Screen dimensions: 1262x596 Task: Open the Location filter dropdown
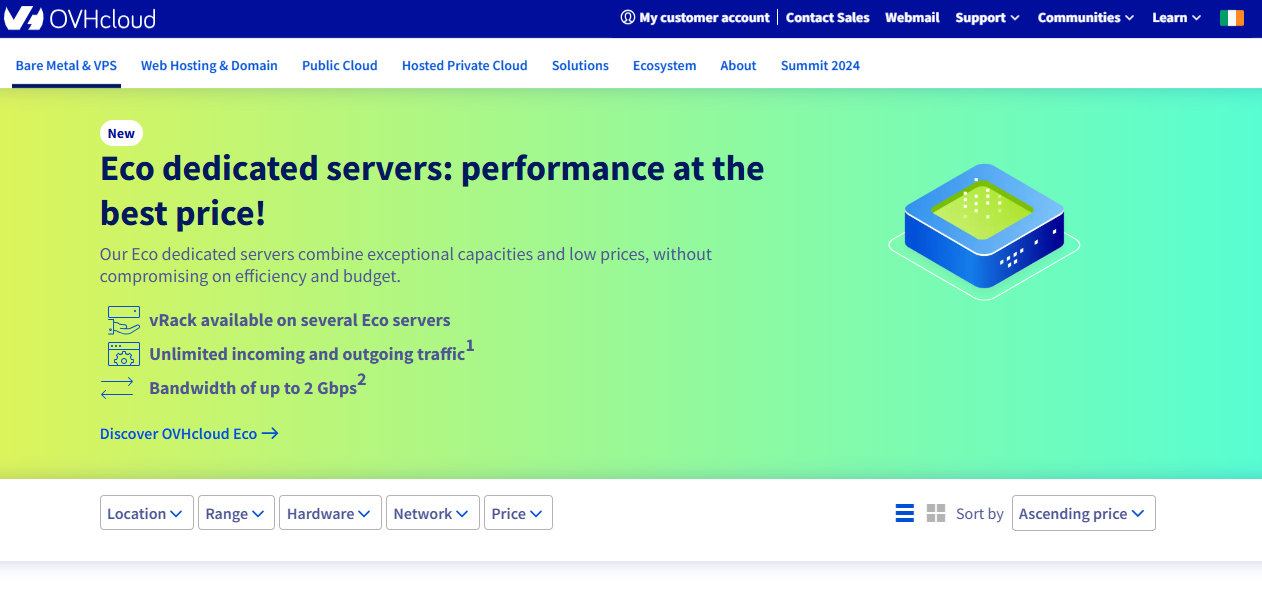(x=146, y=512)
